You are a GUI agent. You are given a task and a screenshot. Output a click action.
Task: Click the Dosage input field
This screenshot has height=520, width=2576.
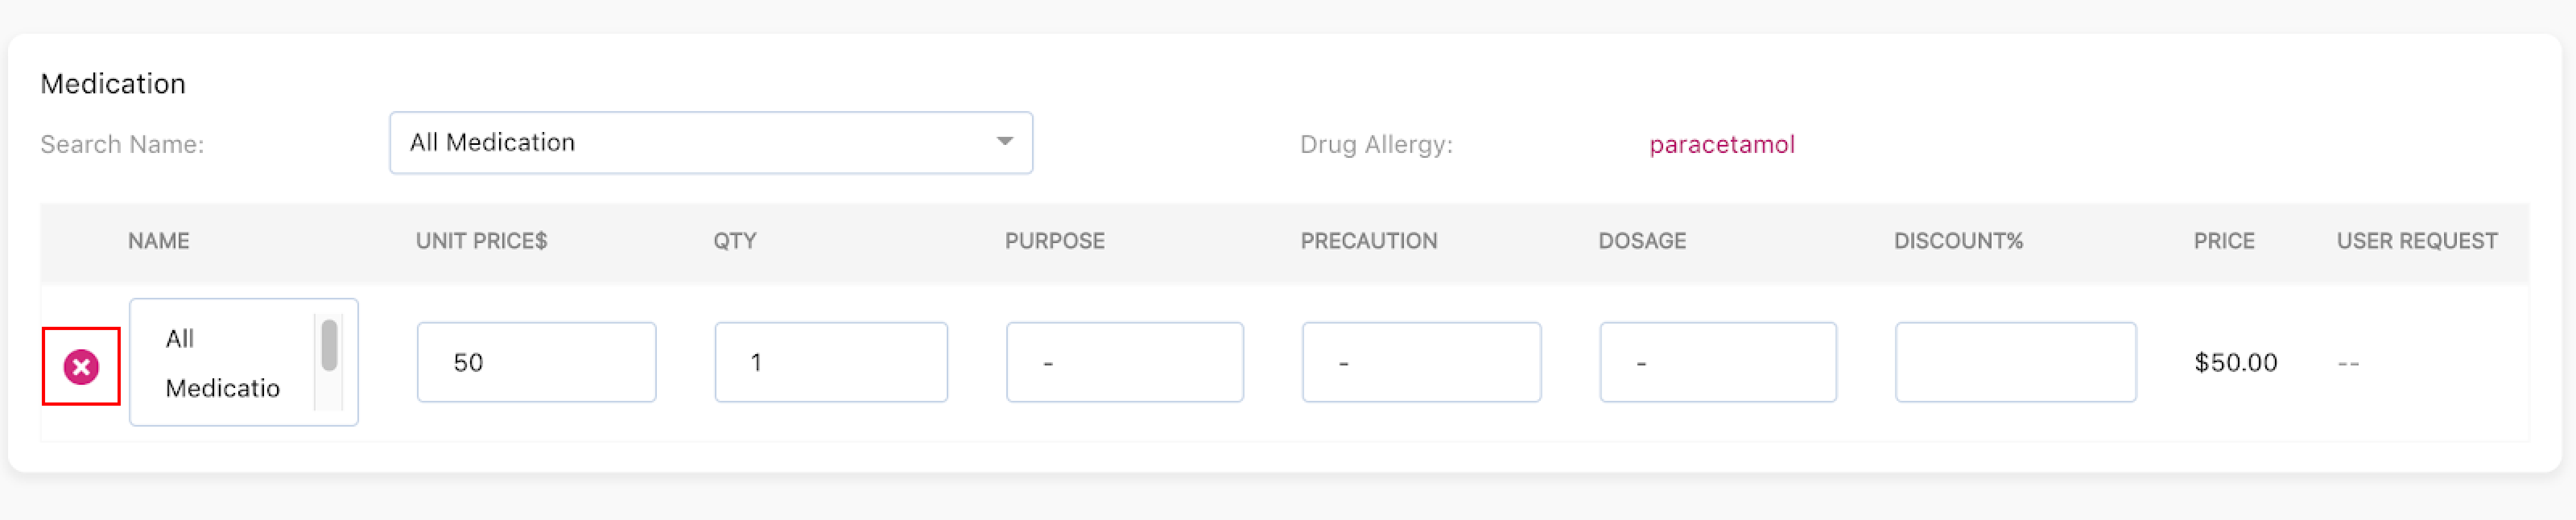(1718, 362)
